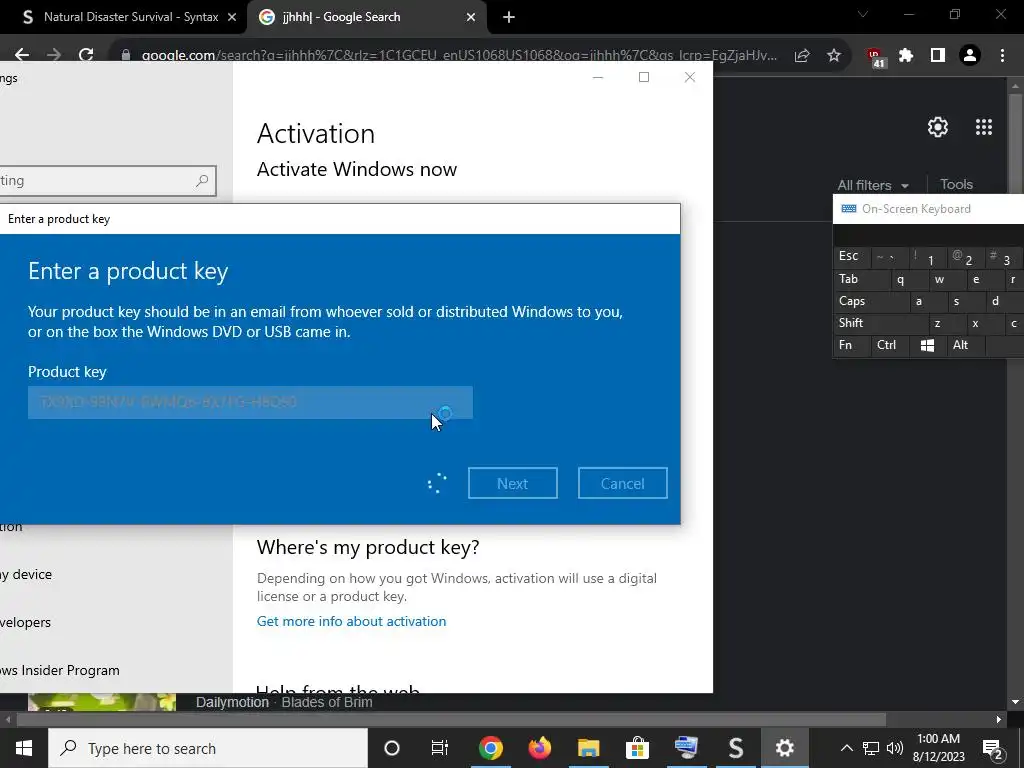Open volume control in system tray
1024x768 pixels.
895,748
